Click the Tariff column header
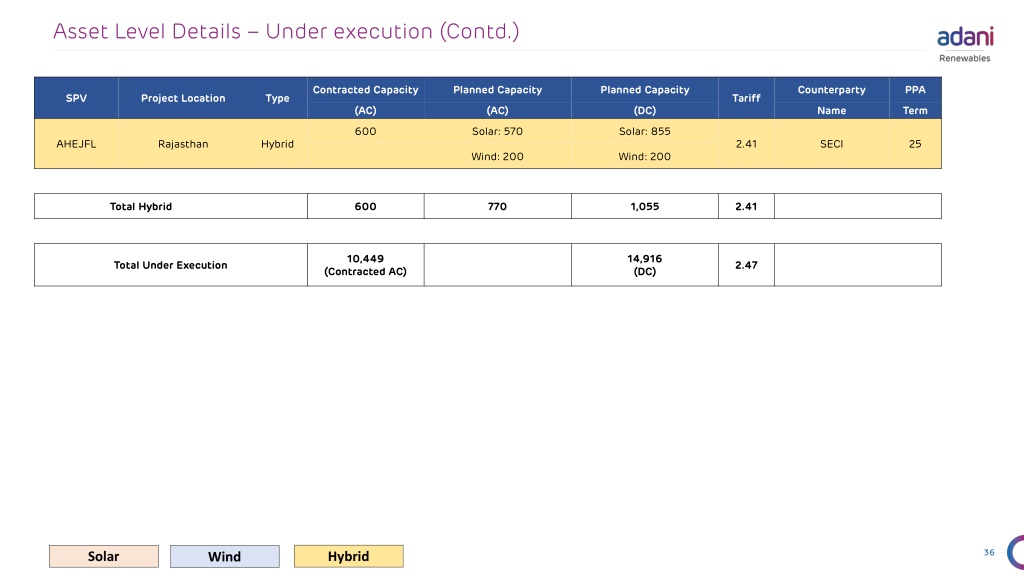The width and height of the screenshot is (1024, 576). (746, 98)
